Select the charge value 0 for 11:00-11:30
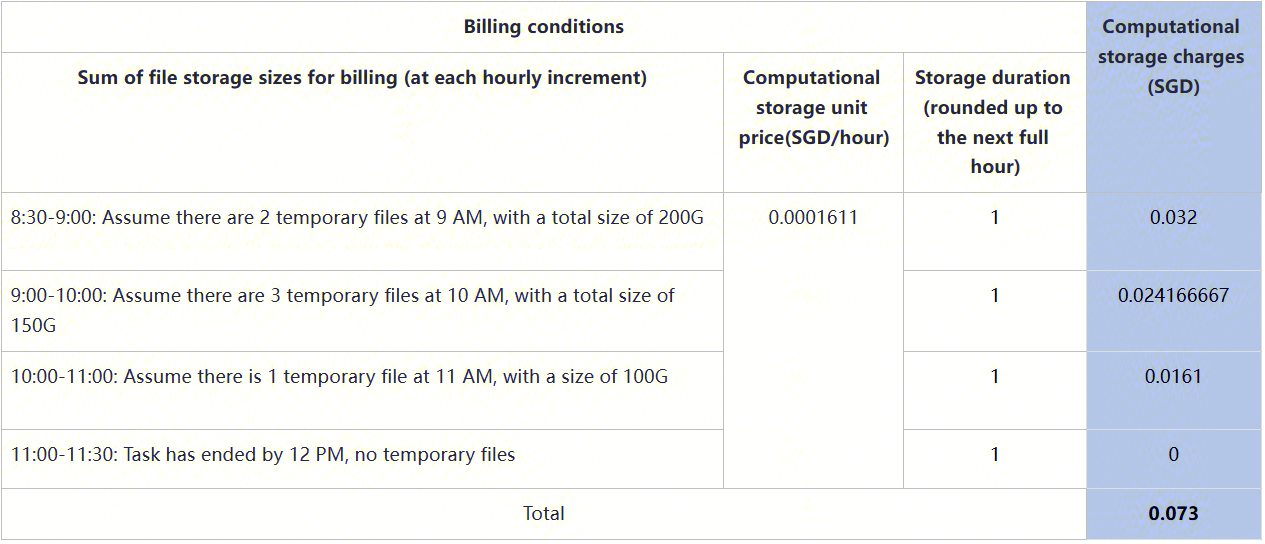 pos(1173,455)
